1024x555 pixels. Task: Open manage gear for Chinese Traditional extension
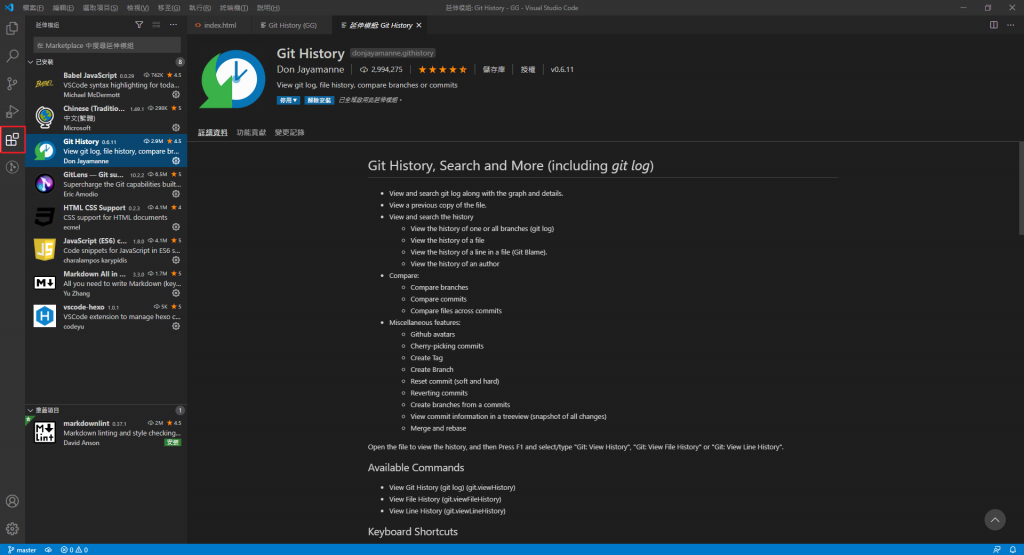click(176, 128)
